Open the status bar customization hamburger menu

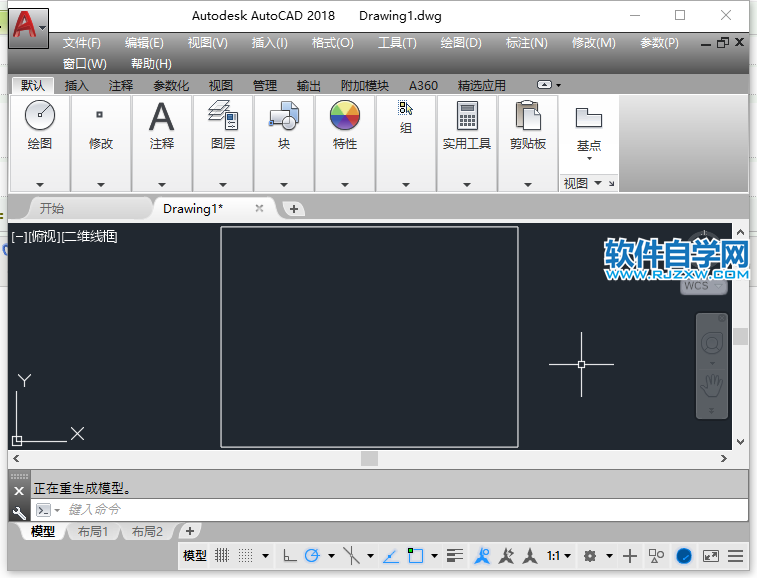point(736,556)
